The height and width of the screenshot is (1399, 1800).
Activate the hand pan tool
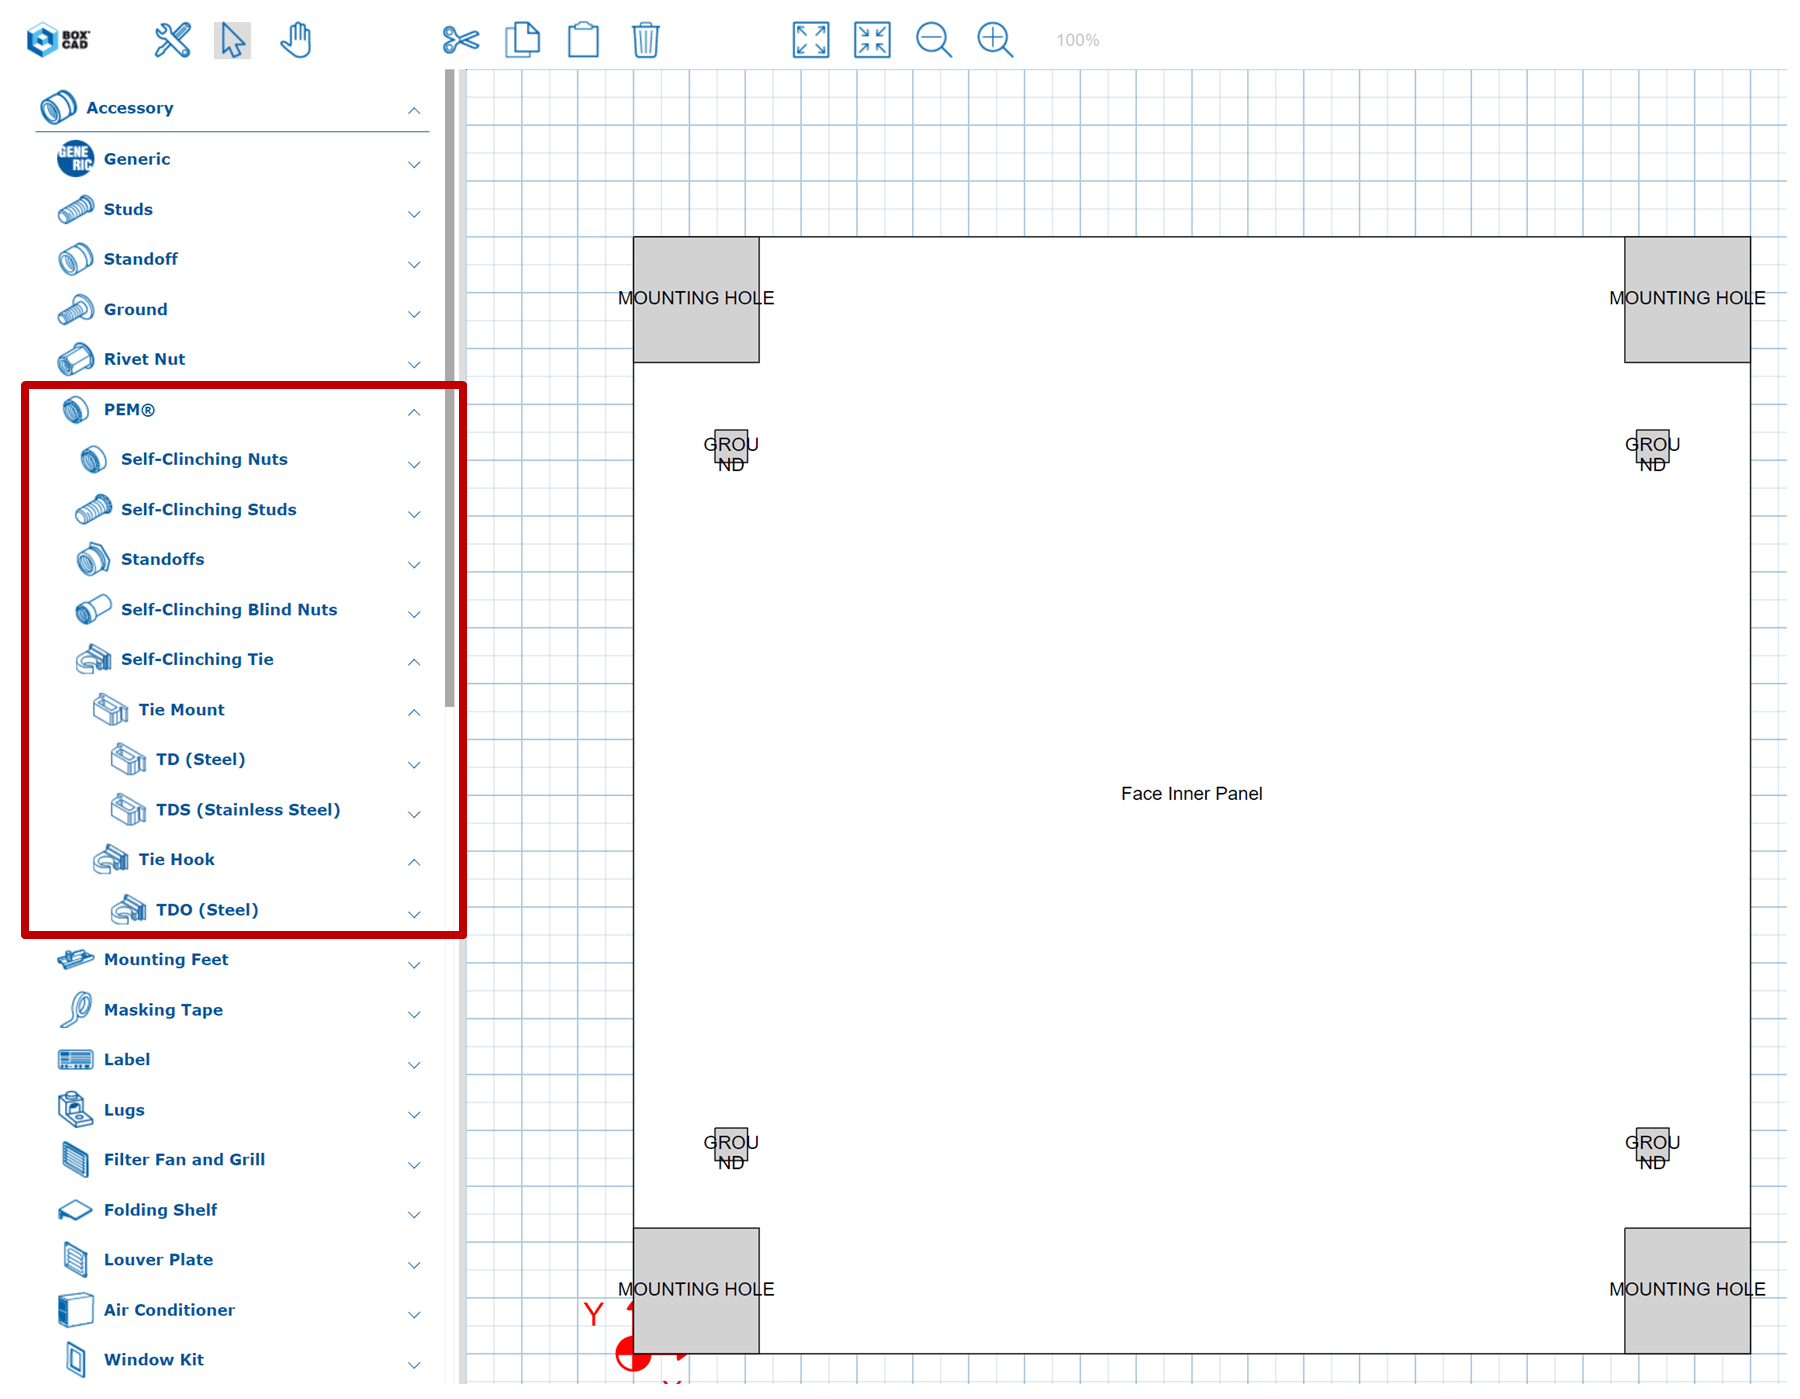[296, 40]
